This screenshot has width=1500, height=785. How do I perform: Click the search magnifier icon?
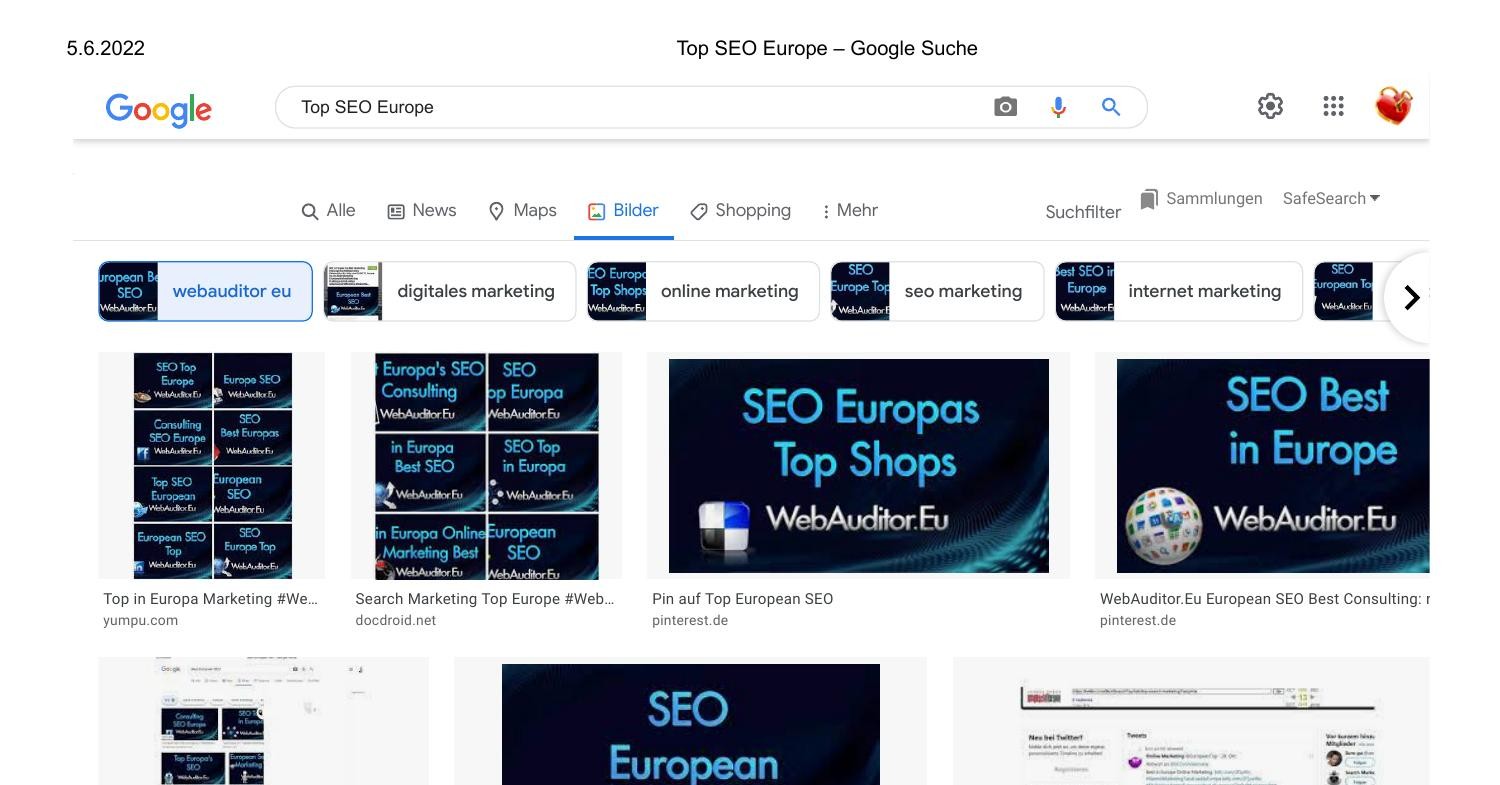pos(1111,106)
